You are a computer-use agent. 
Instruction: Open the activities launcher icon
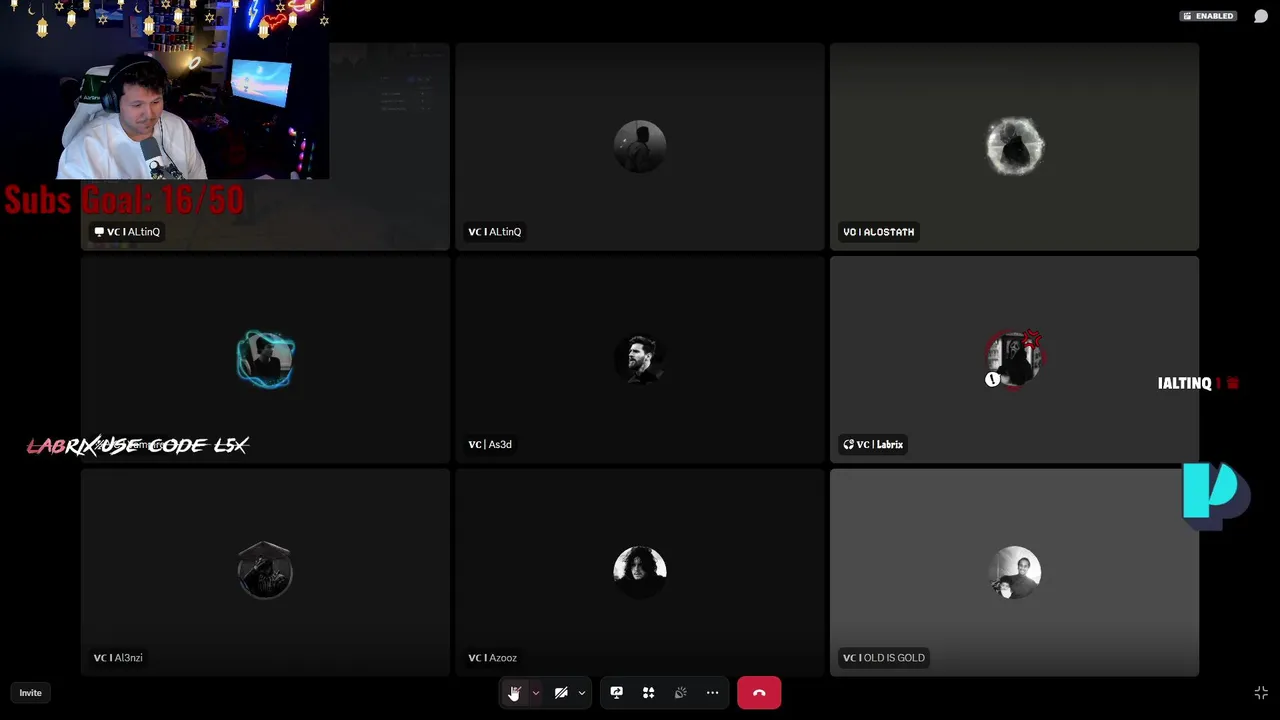[649, 693]
